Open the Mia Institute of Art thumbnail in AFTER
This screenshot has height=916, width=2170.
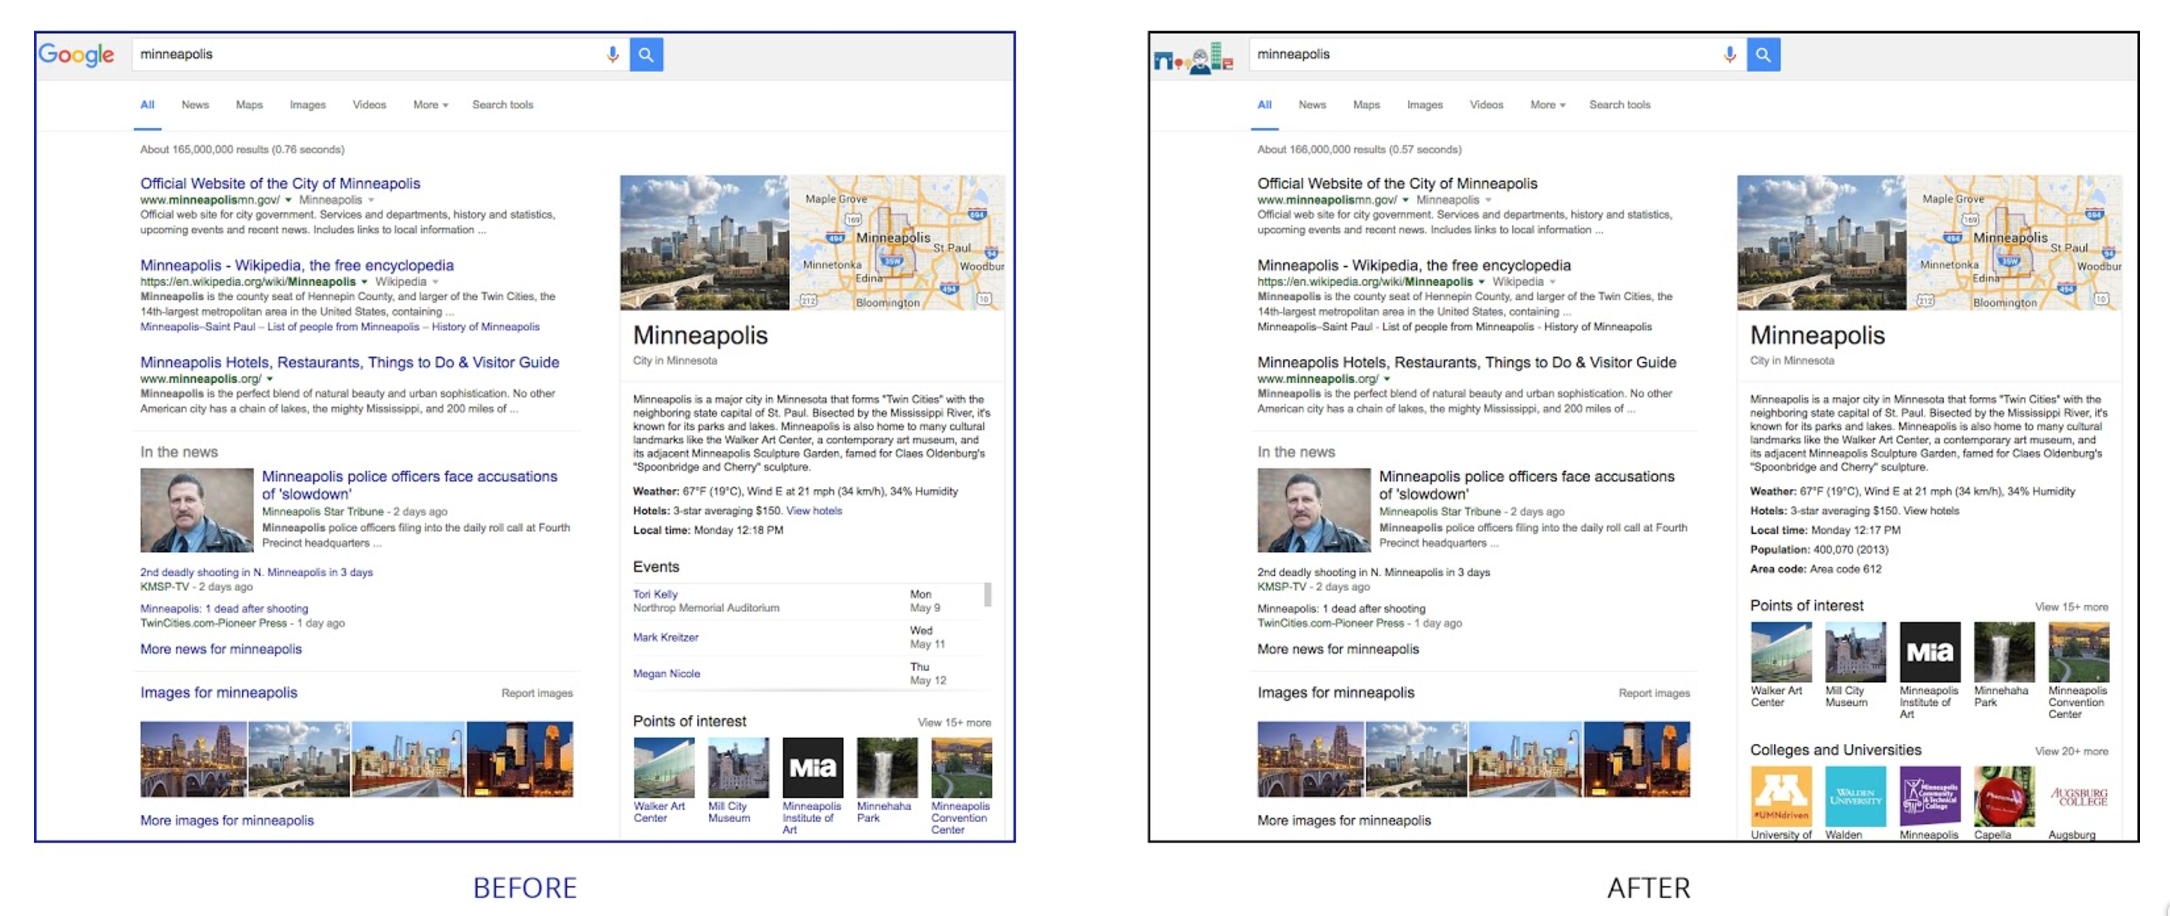1929,652
